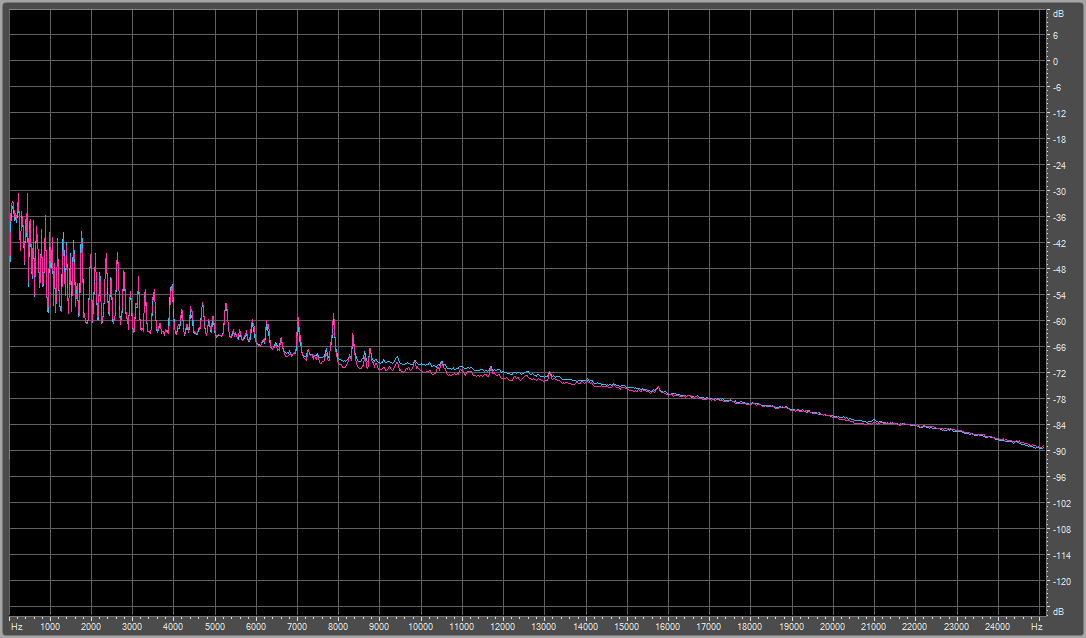
Task: Click the 8000 Hz mark on the frequency ruler
Action: 338,626
